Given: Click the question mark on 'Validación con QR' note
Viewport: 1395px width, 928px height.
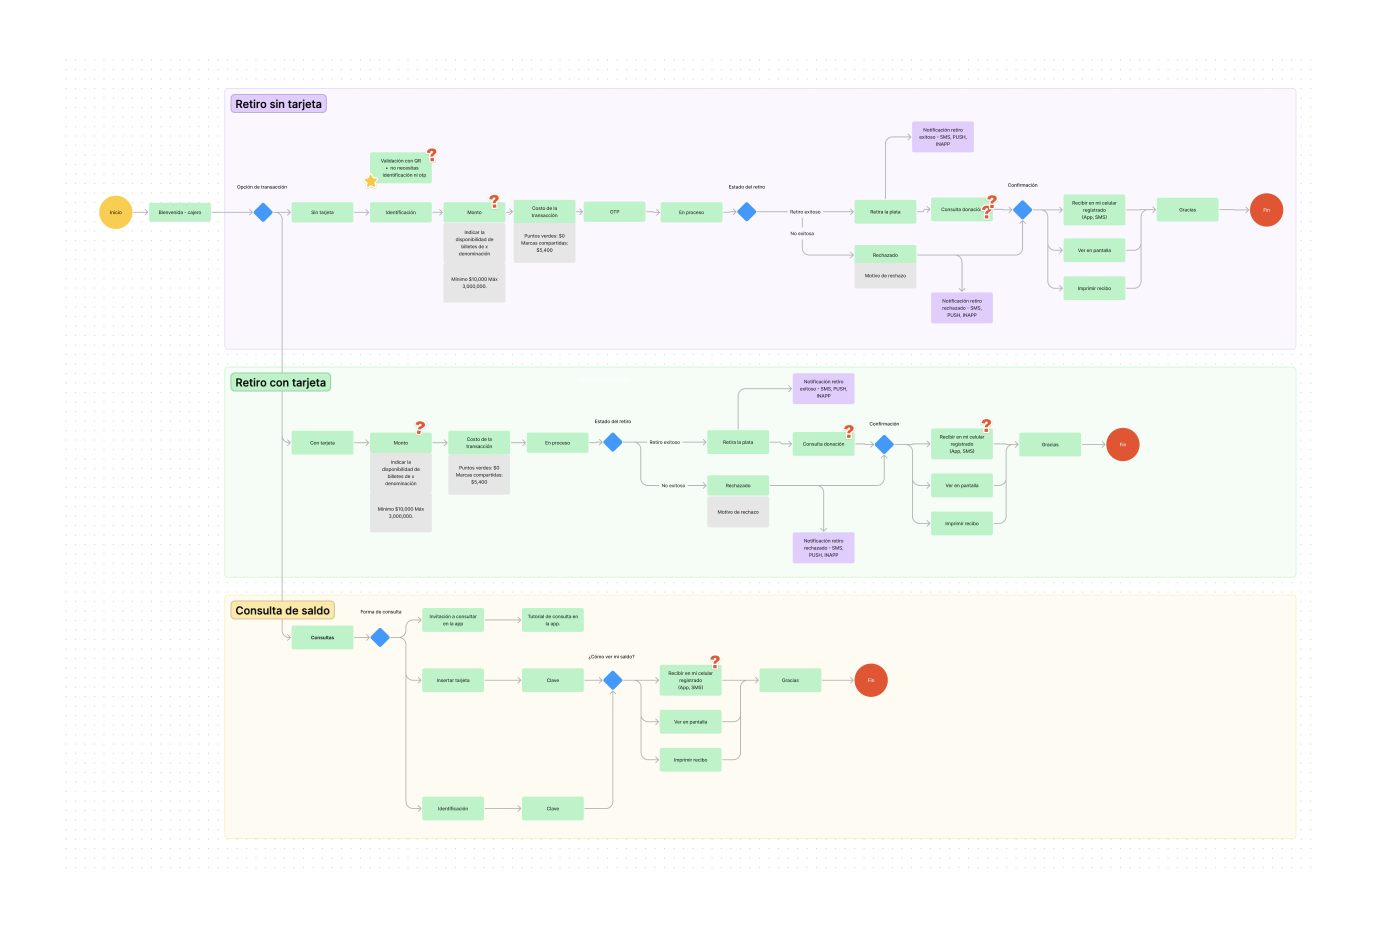Looking at the screenshot, I should pos(432,155).
